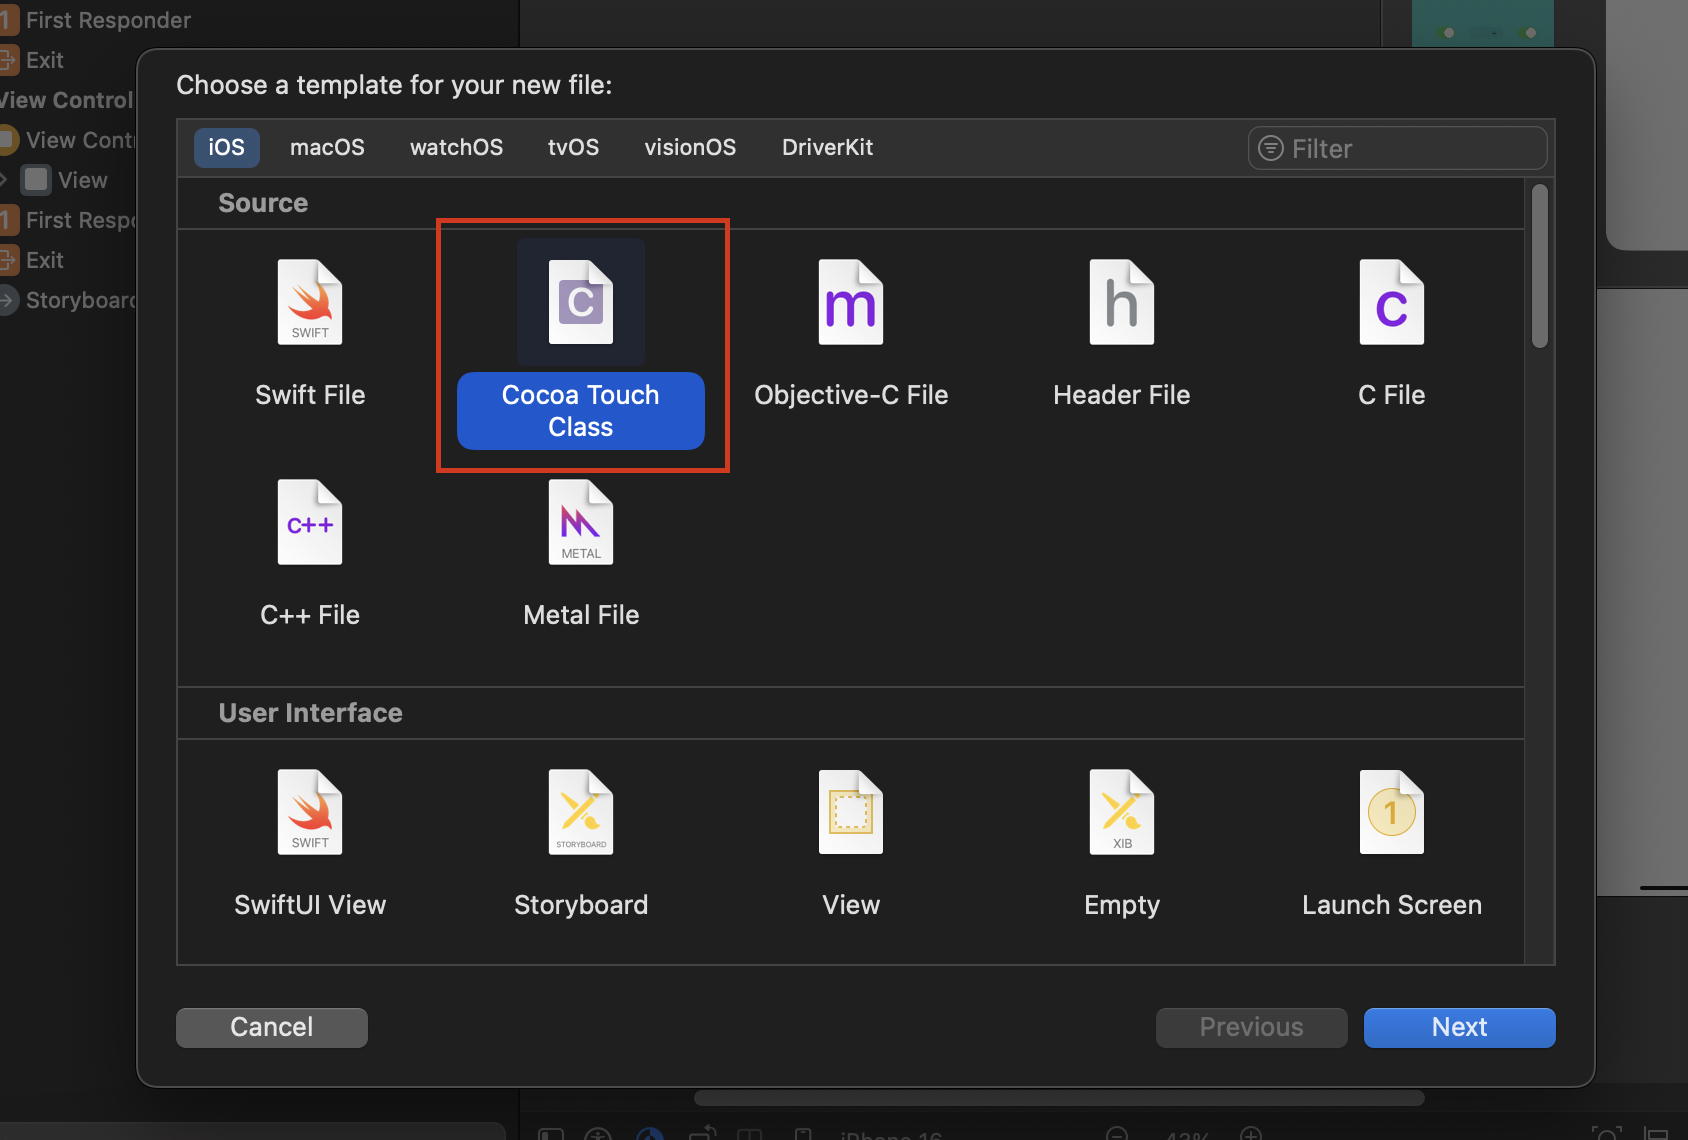This screenshot has width=1688, height=1140.
Task: Select the SwiftUI View template
Action: (310, 843)
